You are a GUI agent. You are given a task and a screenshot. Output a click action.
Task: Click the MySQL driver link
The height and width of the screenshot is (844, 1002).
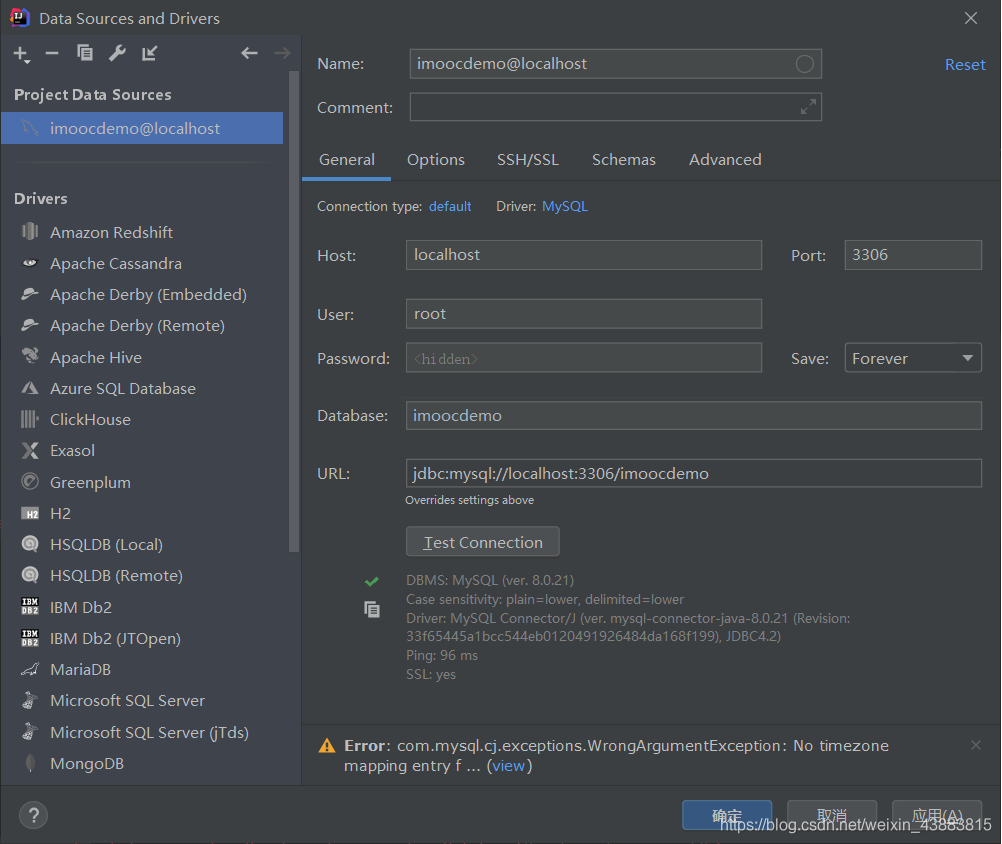(565, 206)
